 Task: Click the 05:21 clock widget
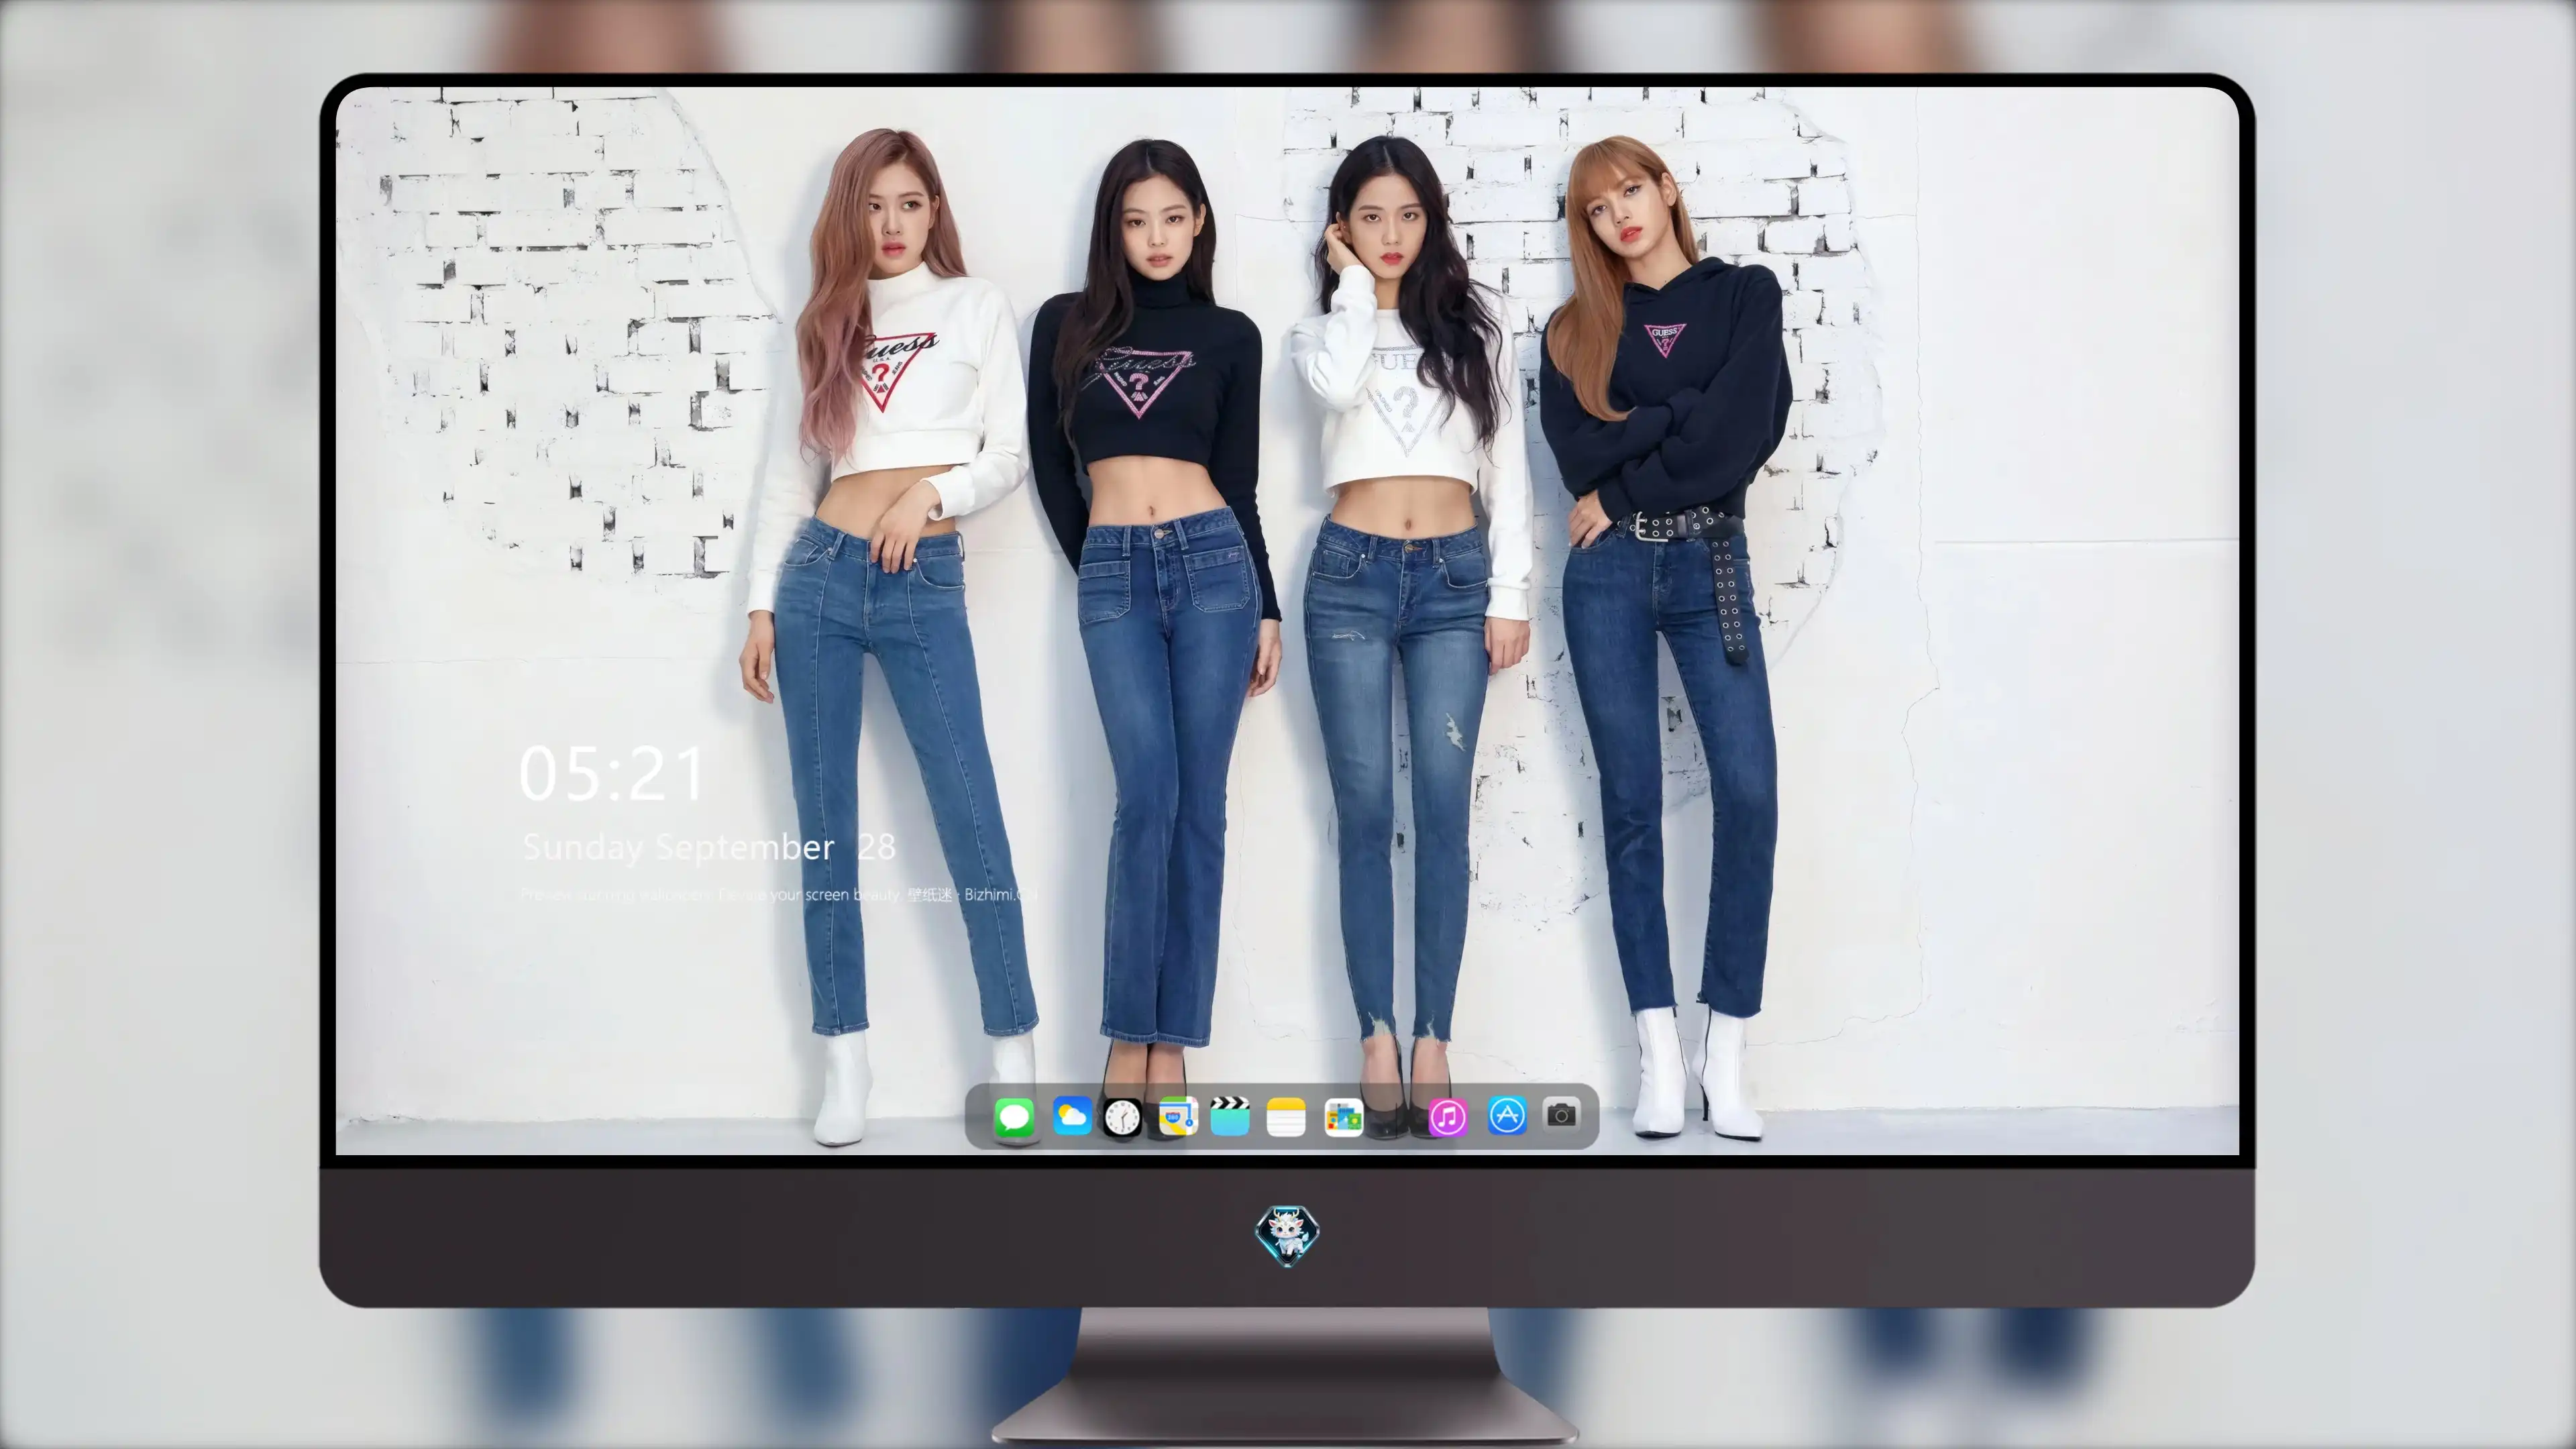(612, 774)
